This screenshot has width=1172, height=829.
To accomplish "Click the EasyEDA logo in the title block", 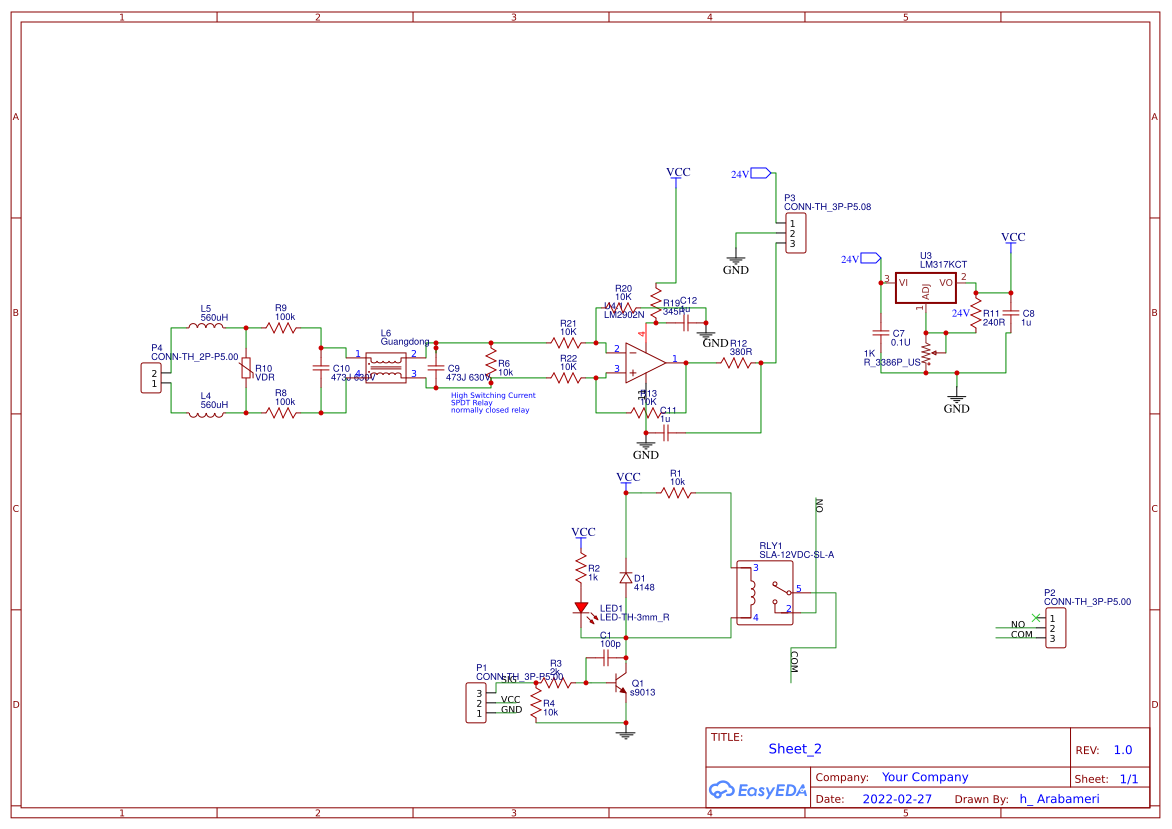I will [x=757, y=790].
